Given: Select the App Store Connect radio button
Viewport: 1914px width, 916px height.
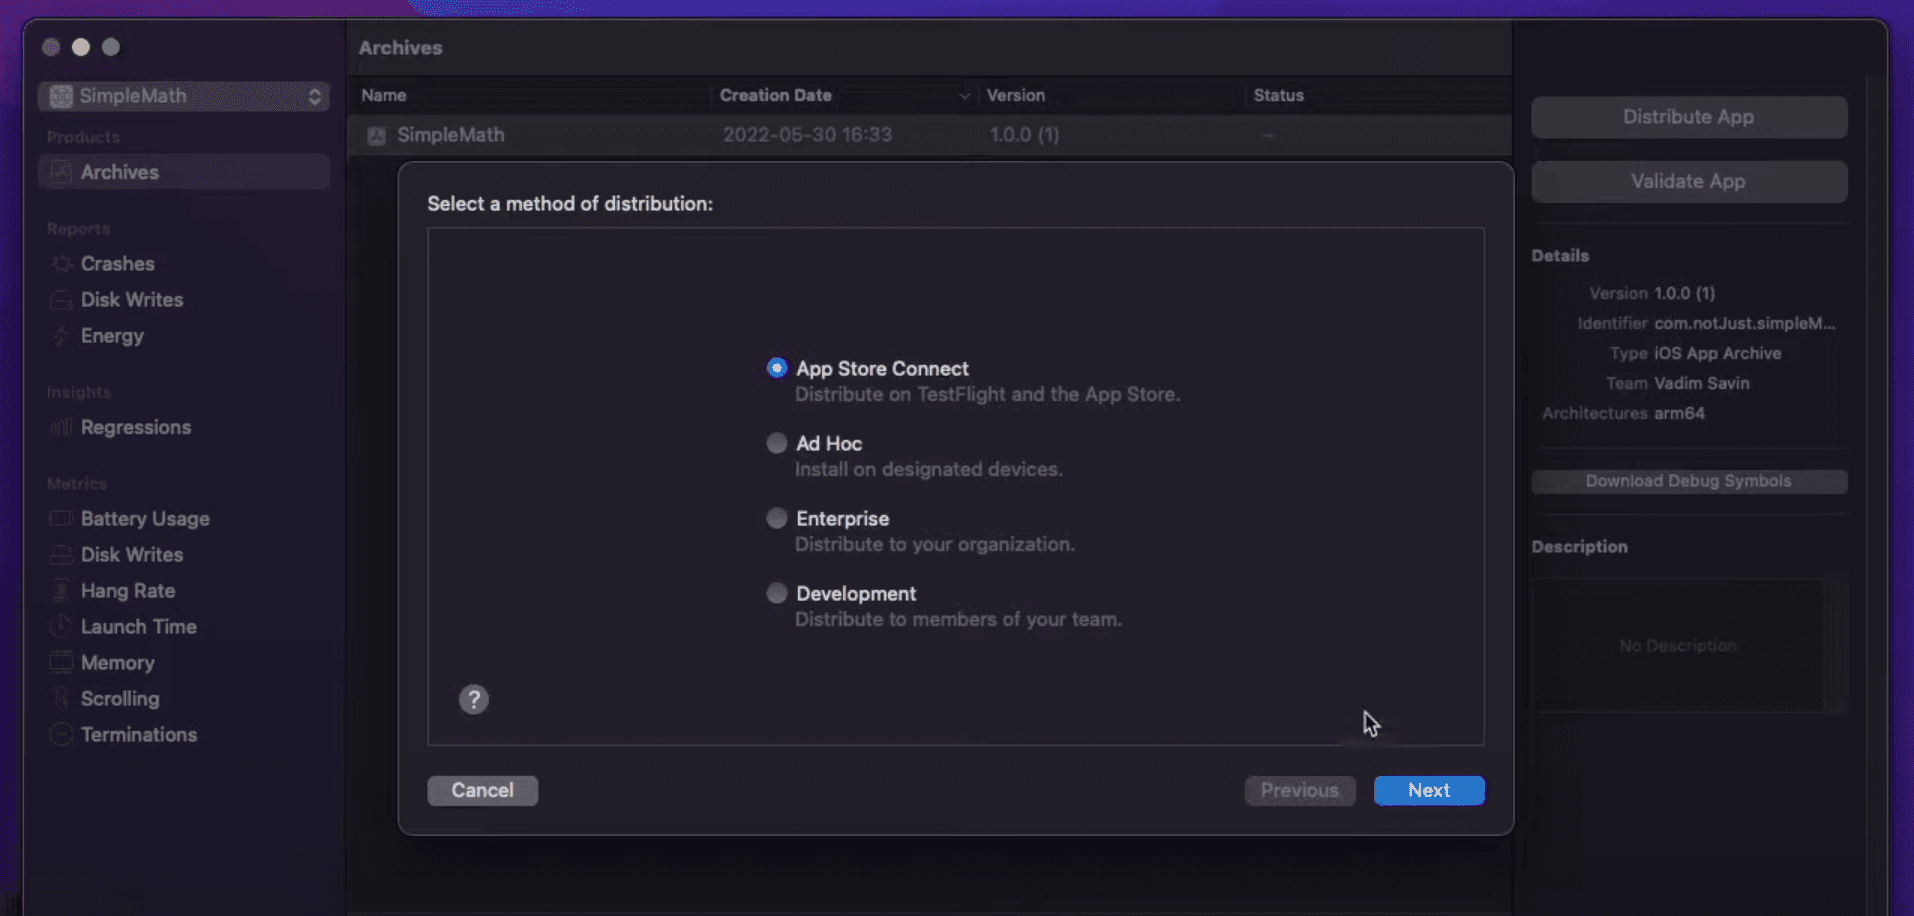Looking at the screenshot, I should 776,368.
